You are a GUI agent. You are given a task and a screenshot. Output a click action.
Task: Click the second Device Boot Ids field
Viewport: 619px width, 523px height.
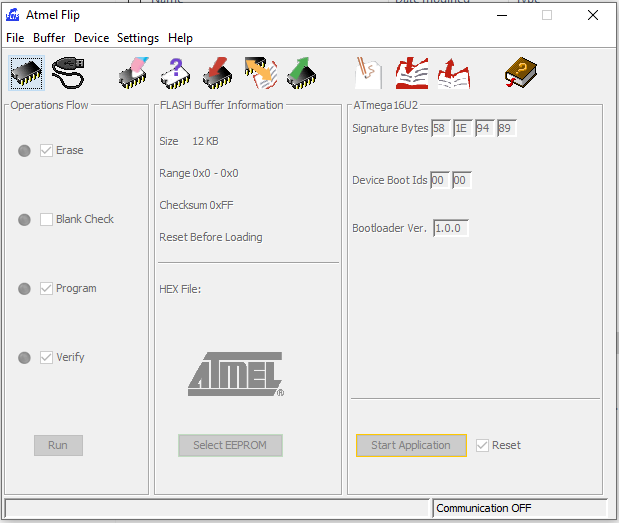point(462,180)
